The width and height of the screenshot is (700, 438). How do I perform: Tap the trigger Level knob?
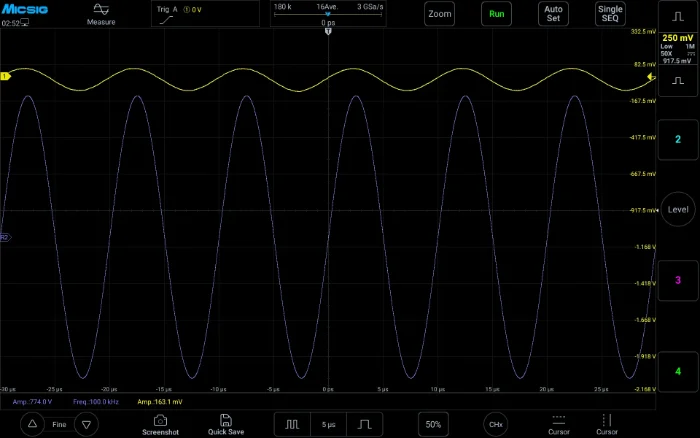pyautogui.click(x=678, y=209)
